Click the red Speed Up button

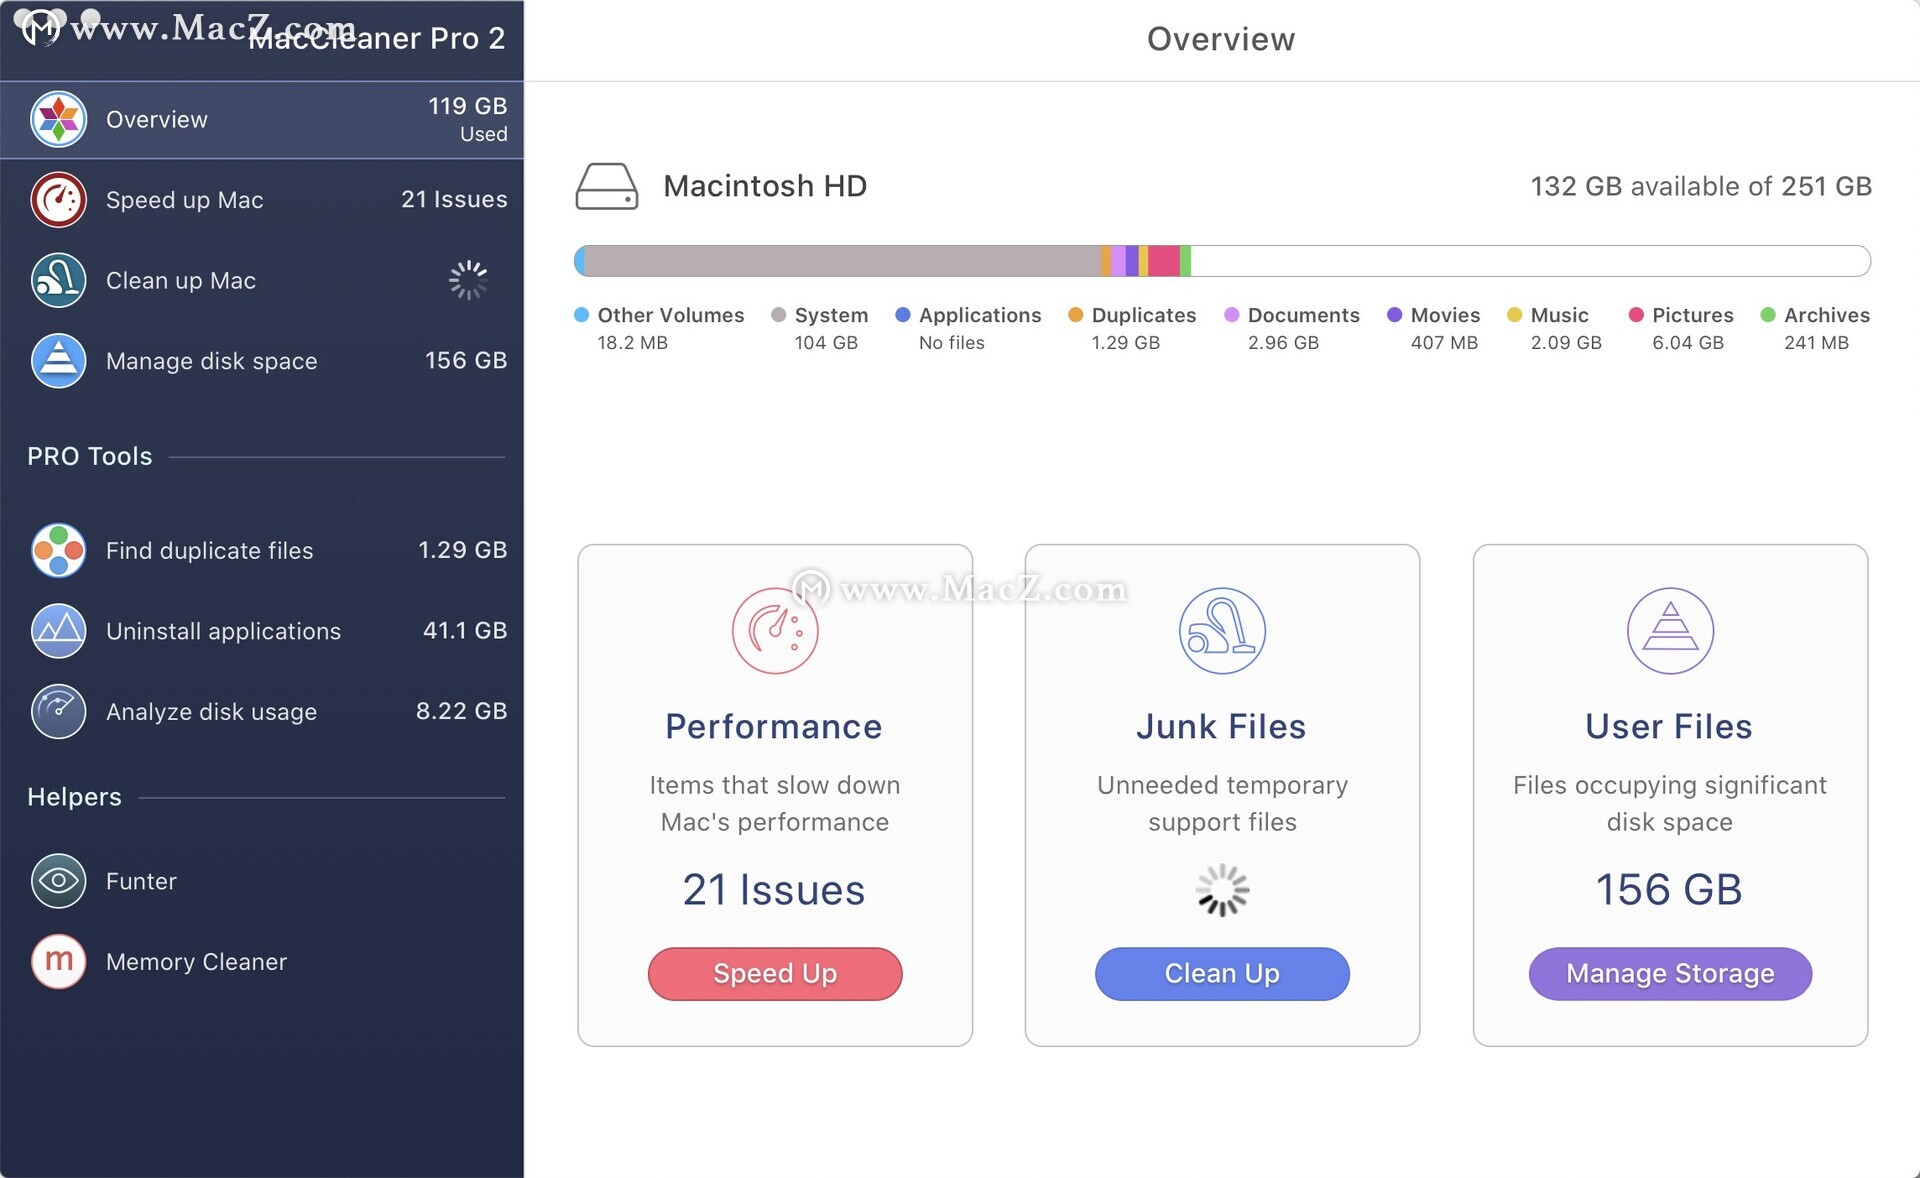(775, 973)
